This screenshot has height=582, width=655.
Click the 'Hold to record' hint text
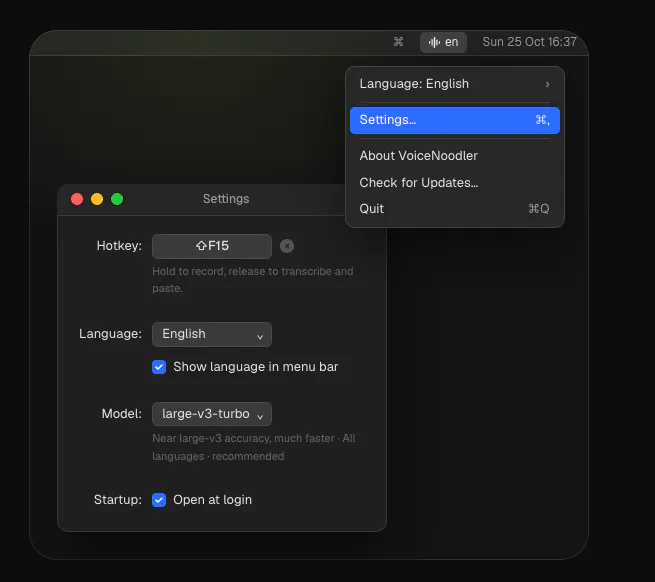(253, 280)
